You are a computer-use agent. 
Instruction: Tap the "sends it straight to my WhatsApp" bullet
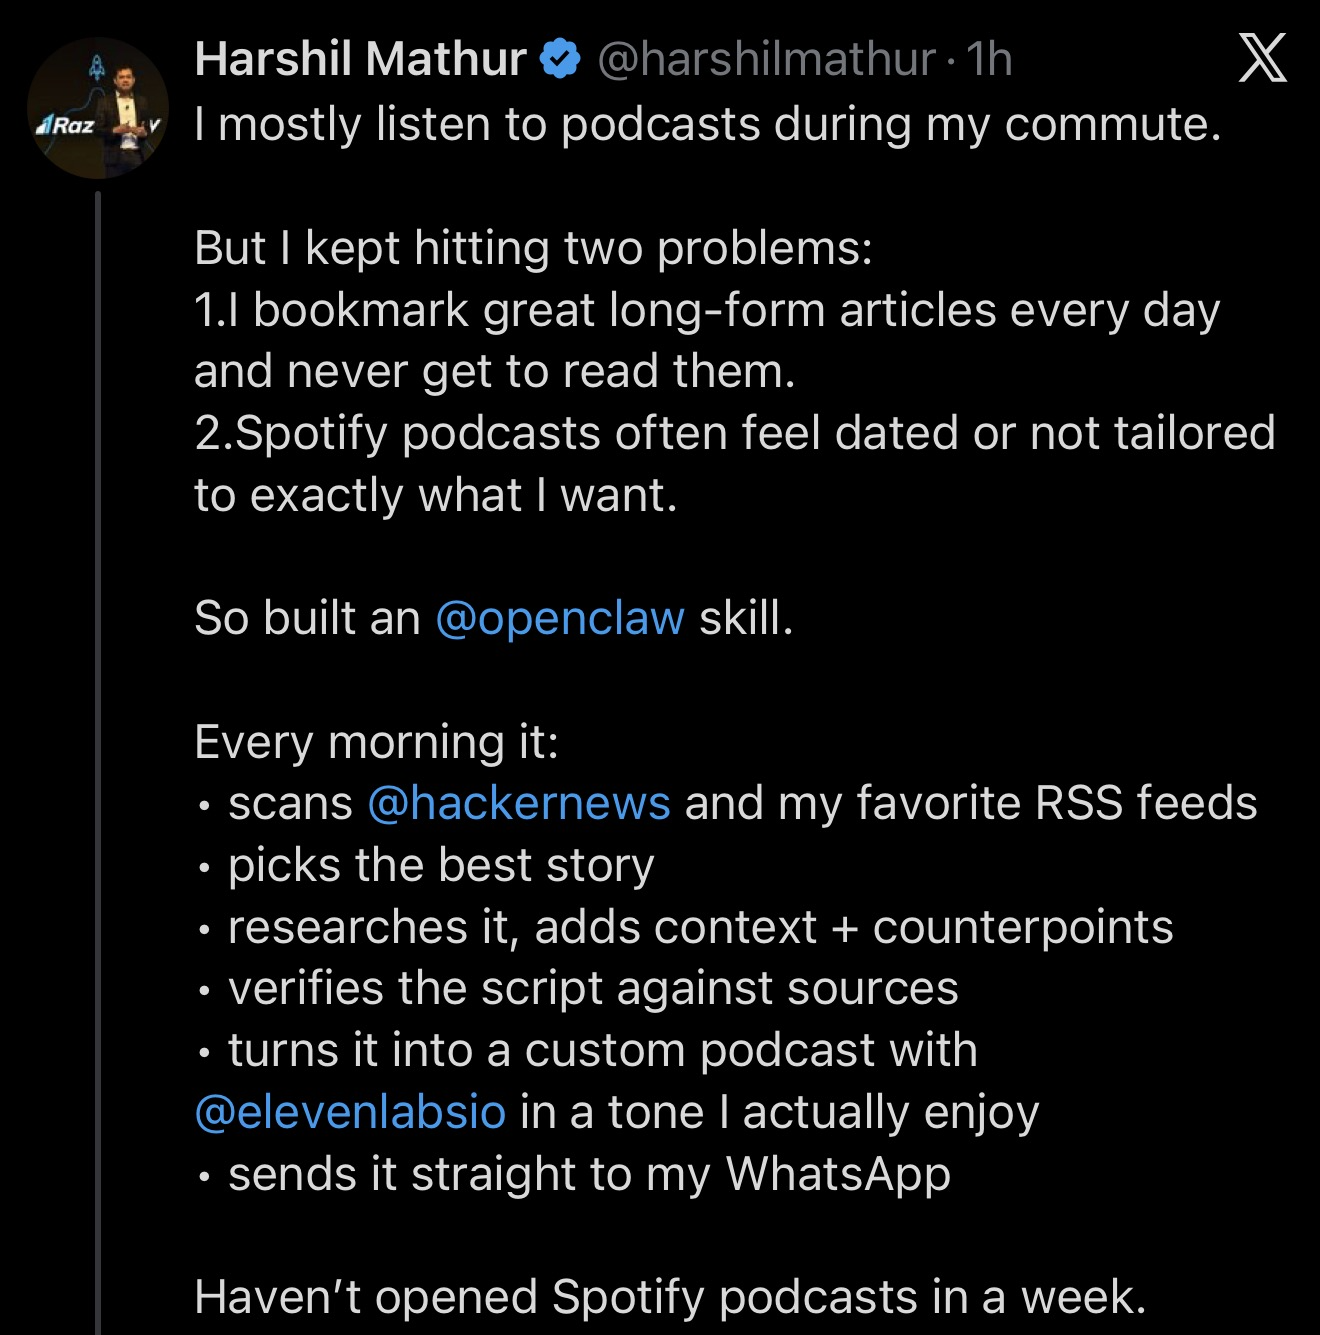point(589,1174)
